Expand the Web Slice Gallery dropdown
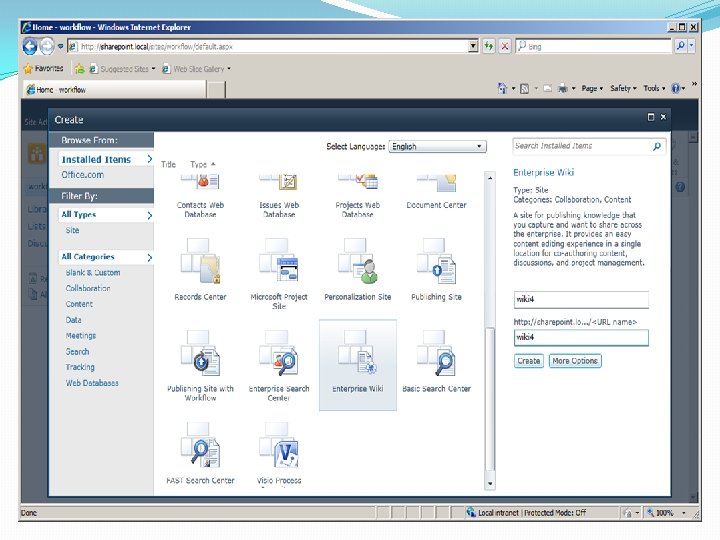Viewport: 720px width, 540px height. (x=229, y=69)
